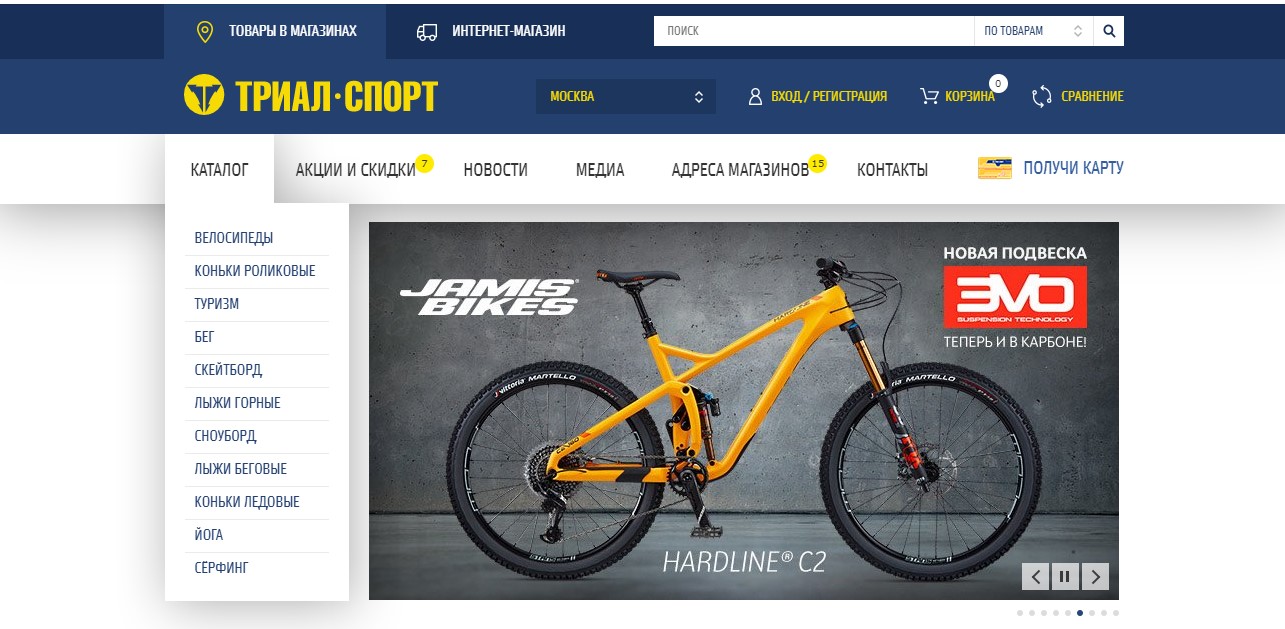Open the Москва city dropdown
Screen dimensions: 1285x629
click(x=626, y=96)
